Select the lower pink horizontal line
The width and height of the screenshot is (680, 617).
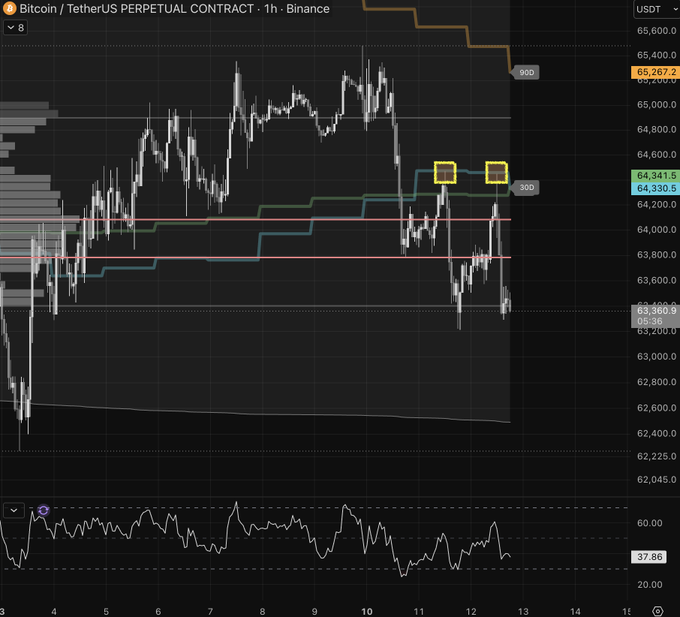(x=255, y=258)
